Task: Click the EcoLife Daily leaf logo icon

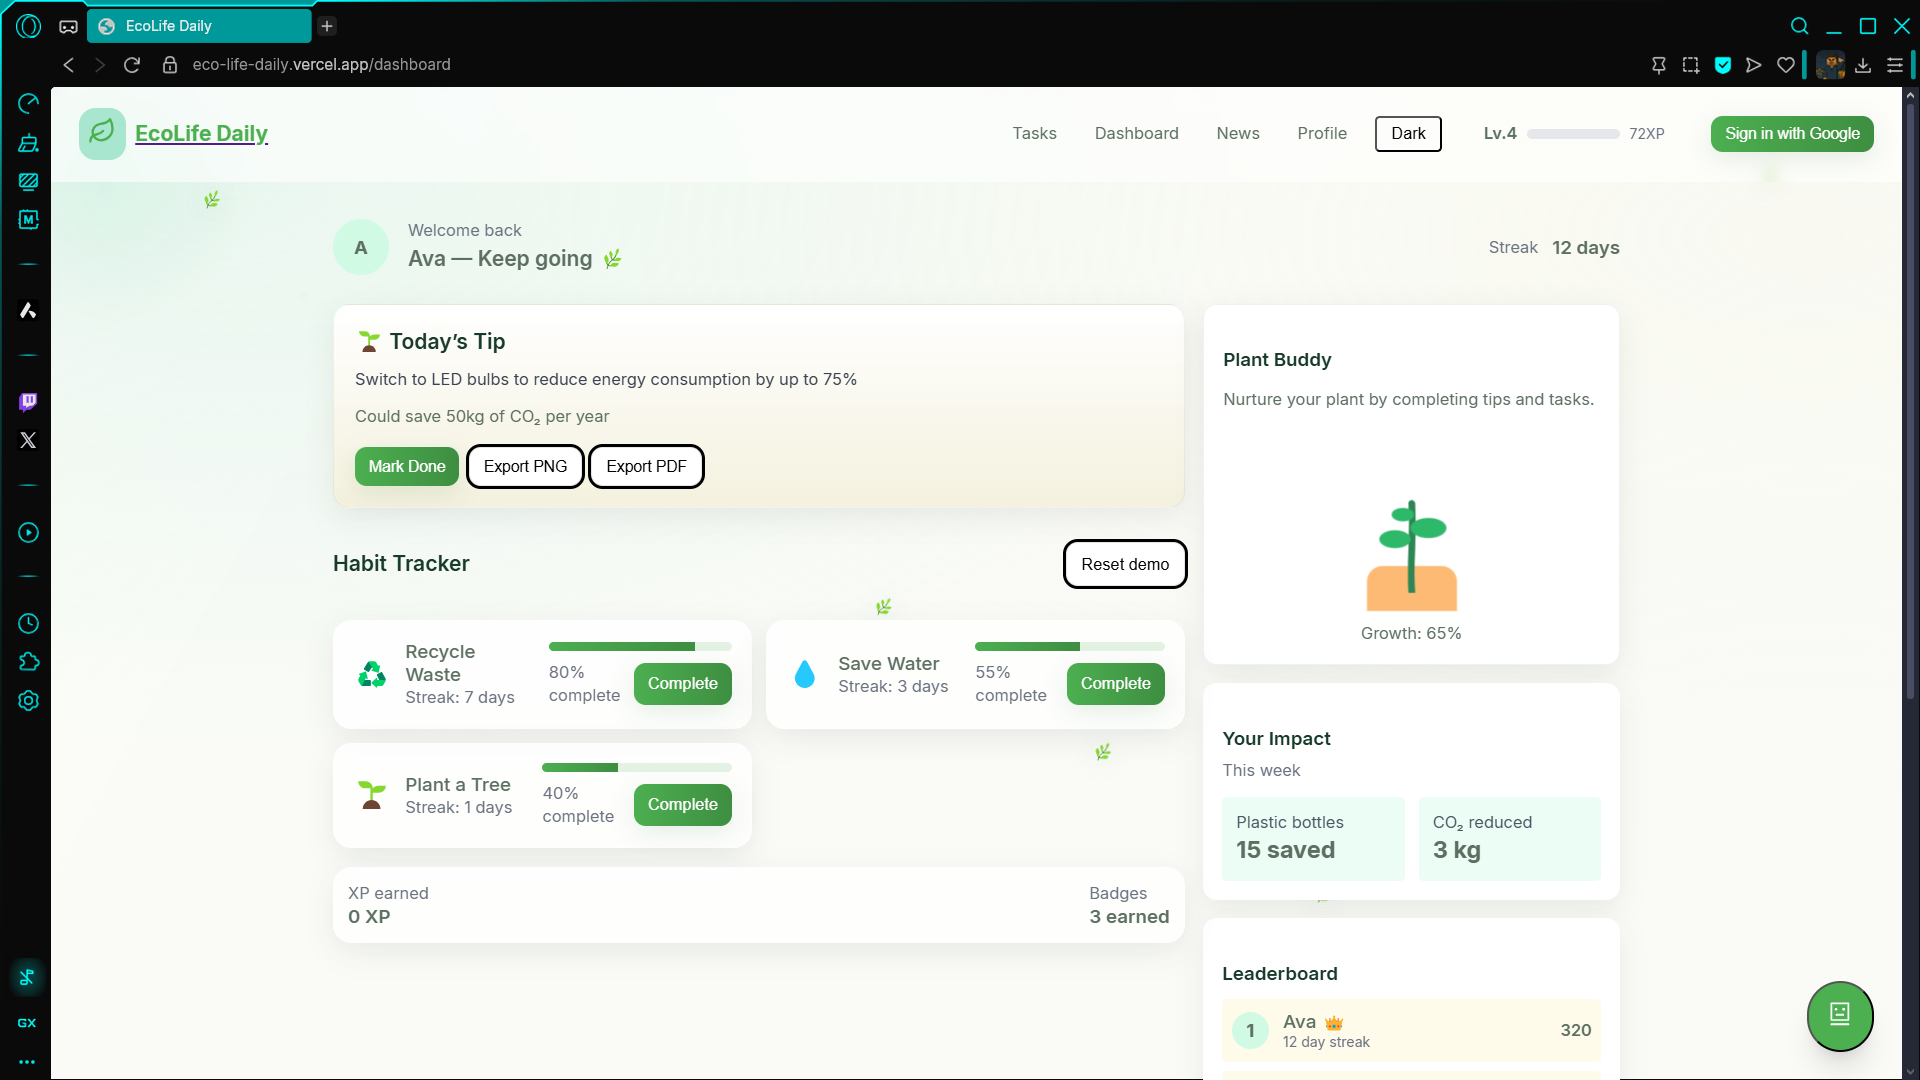Action: [x=102, y=133]
